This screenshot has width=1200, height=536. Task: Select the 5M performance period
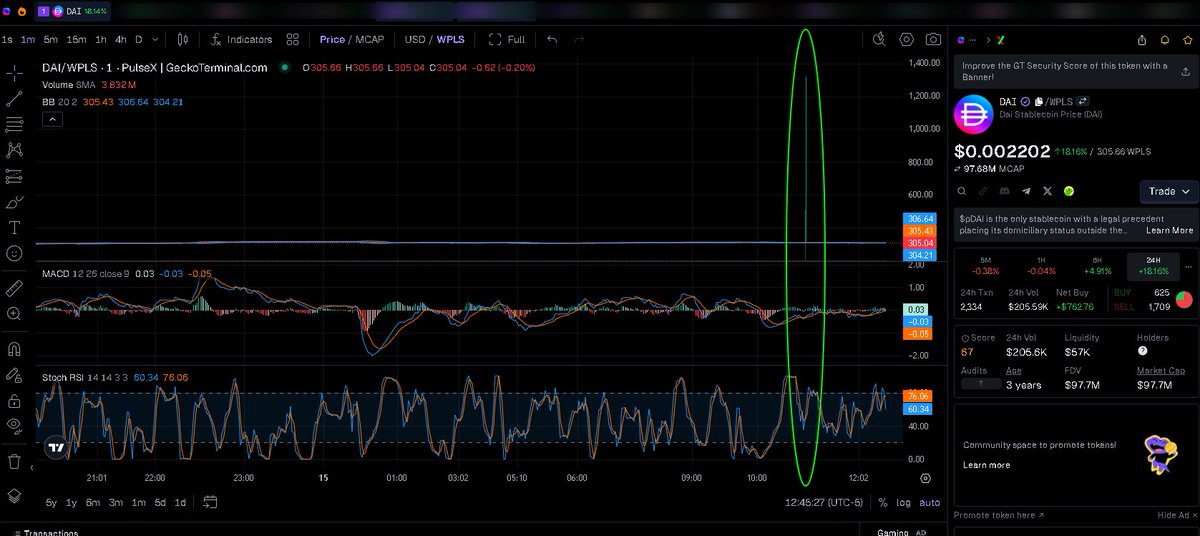click(x=985, y=265)
